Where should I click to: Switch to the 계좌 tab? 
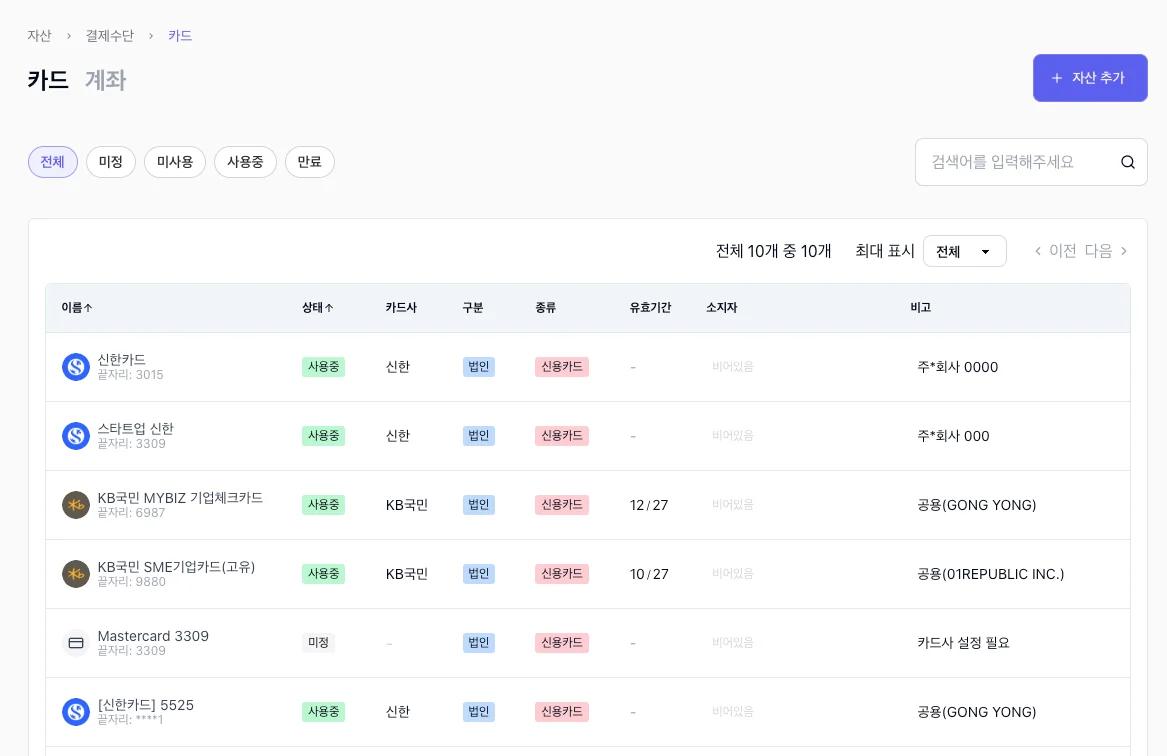[x=104, y=81]
